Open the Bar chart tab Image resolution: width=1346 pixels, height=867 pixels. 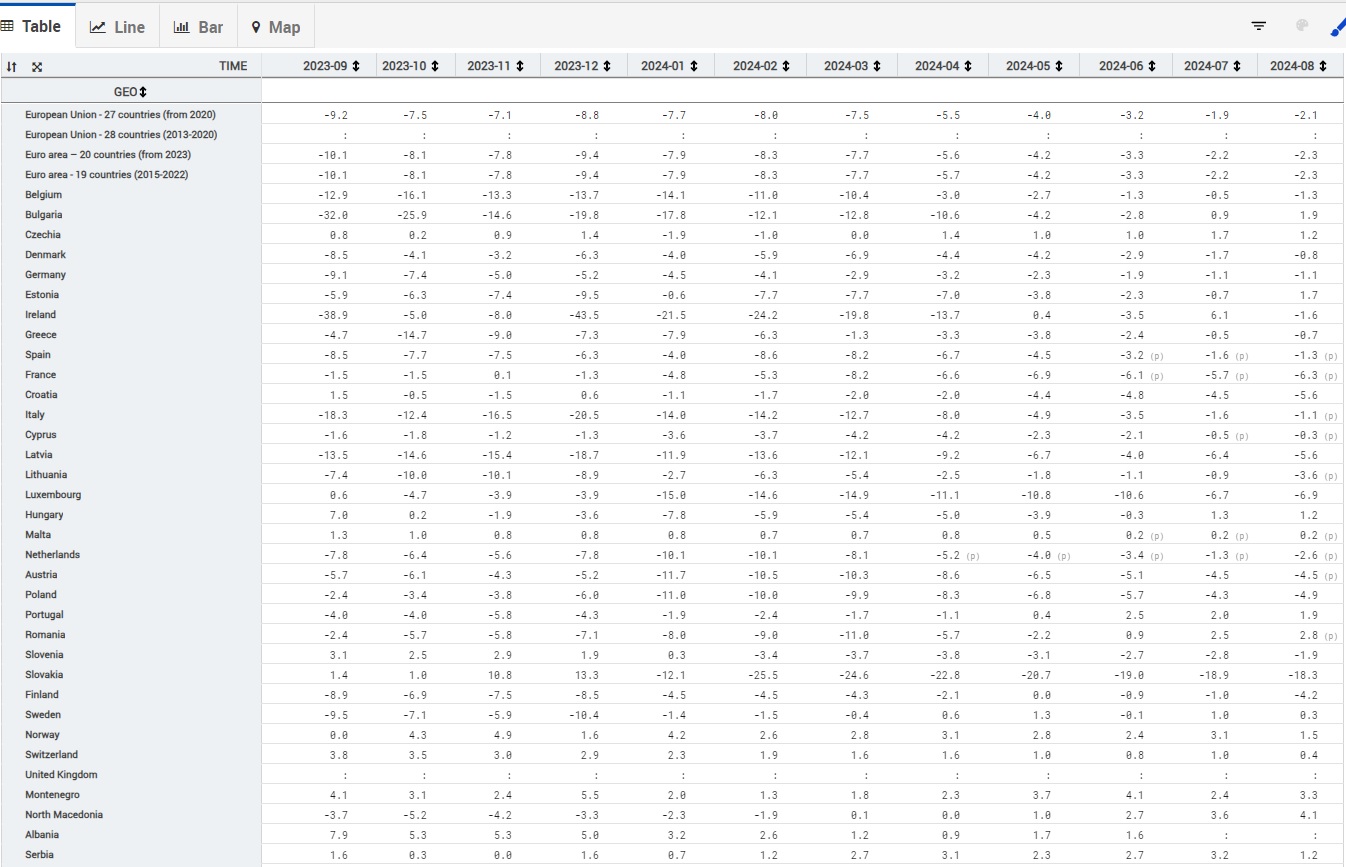tap(198, 27)
